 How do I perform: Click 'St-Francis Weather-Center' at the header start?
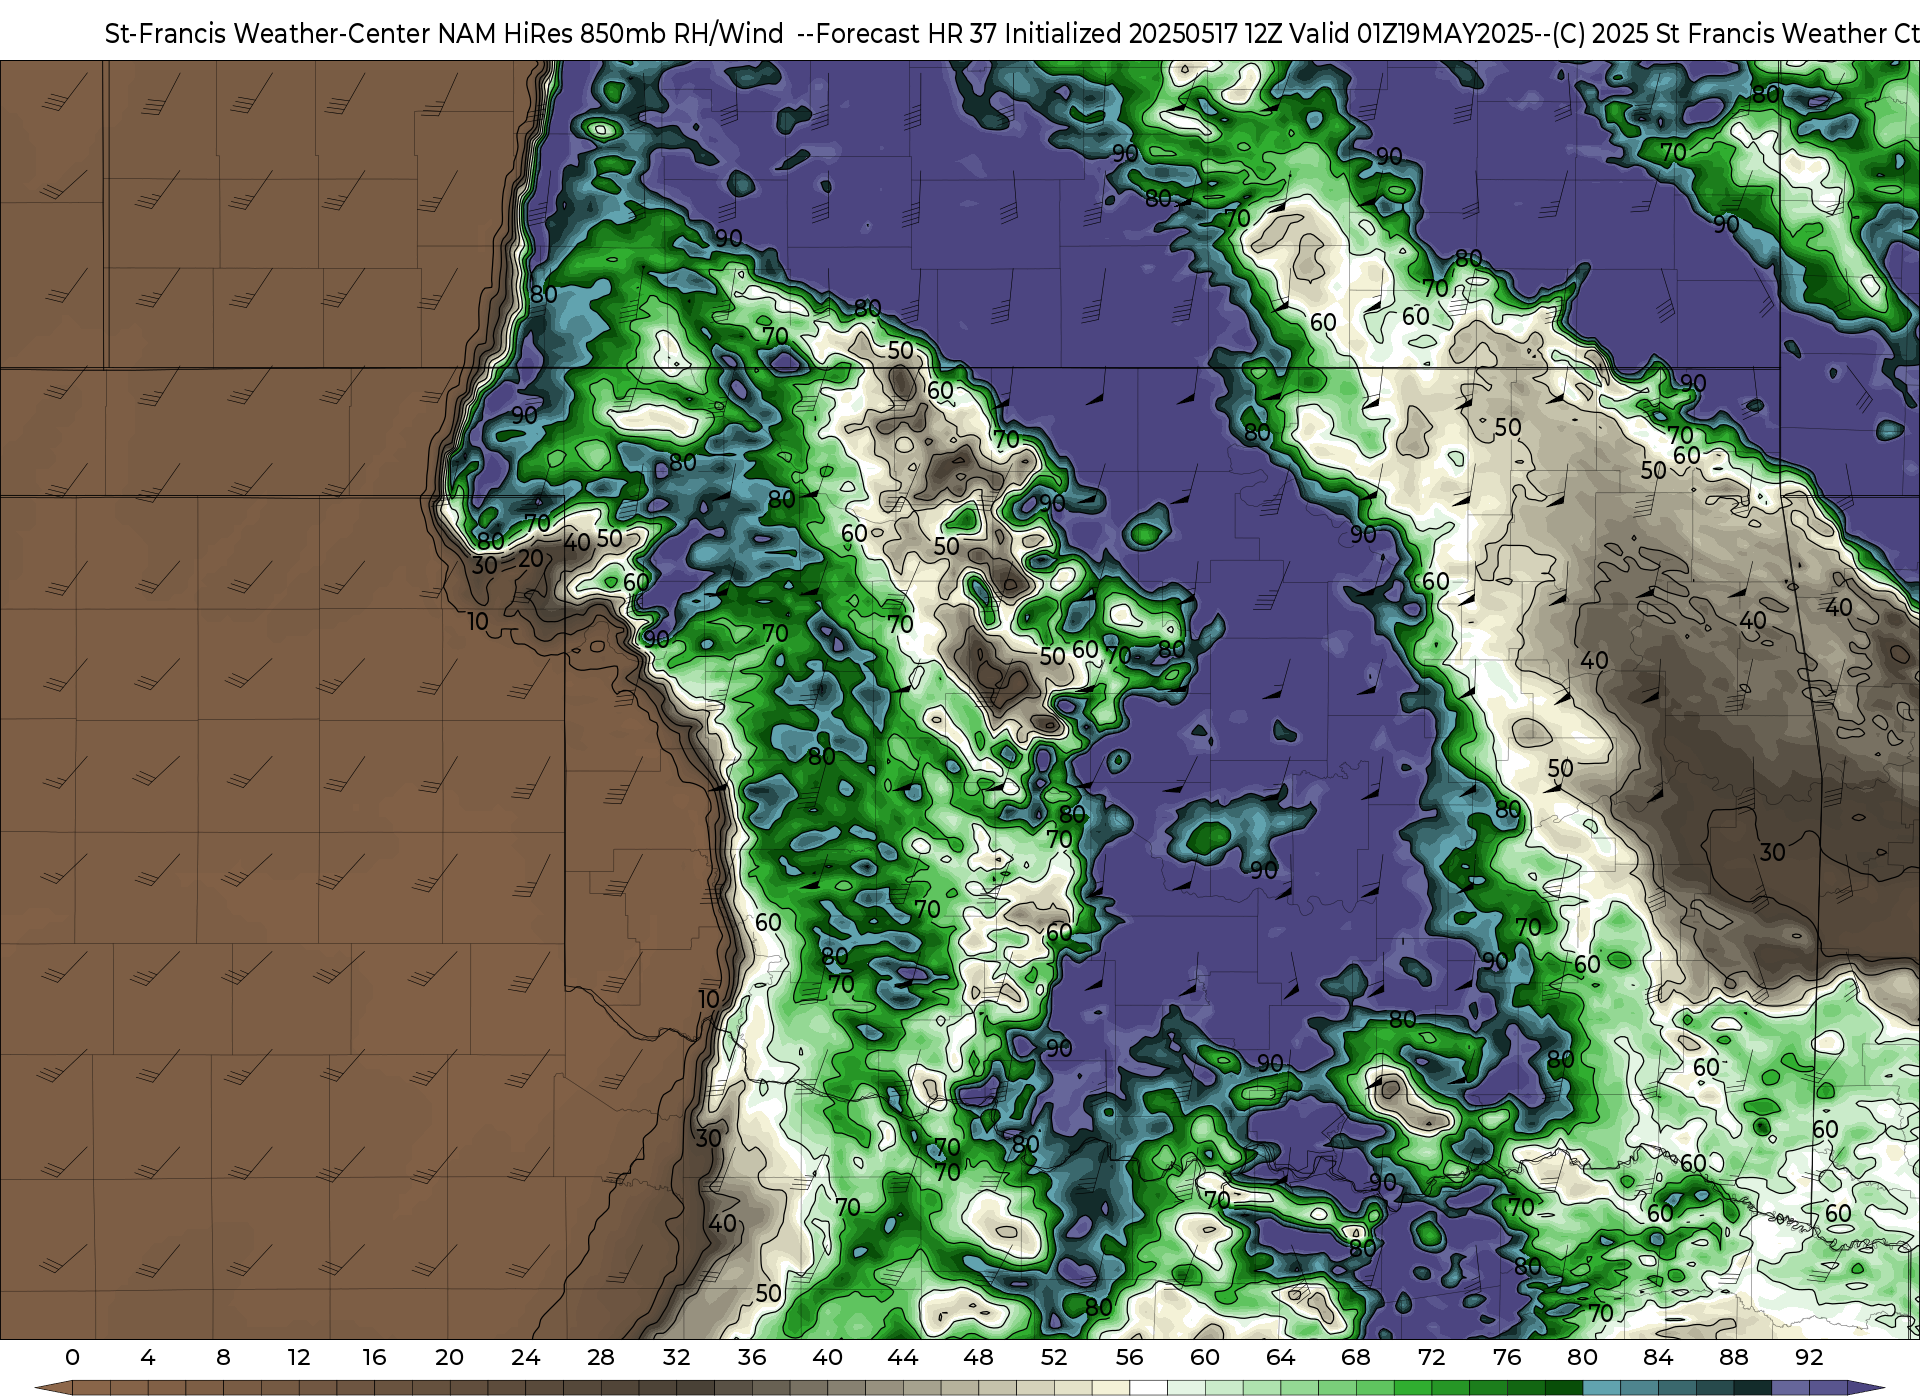point(268,34)
